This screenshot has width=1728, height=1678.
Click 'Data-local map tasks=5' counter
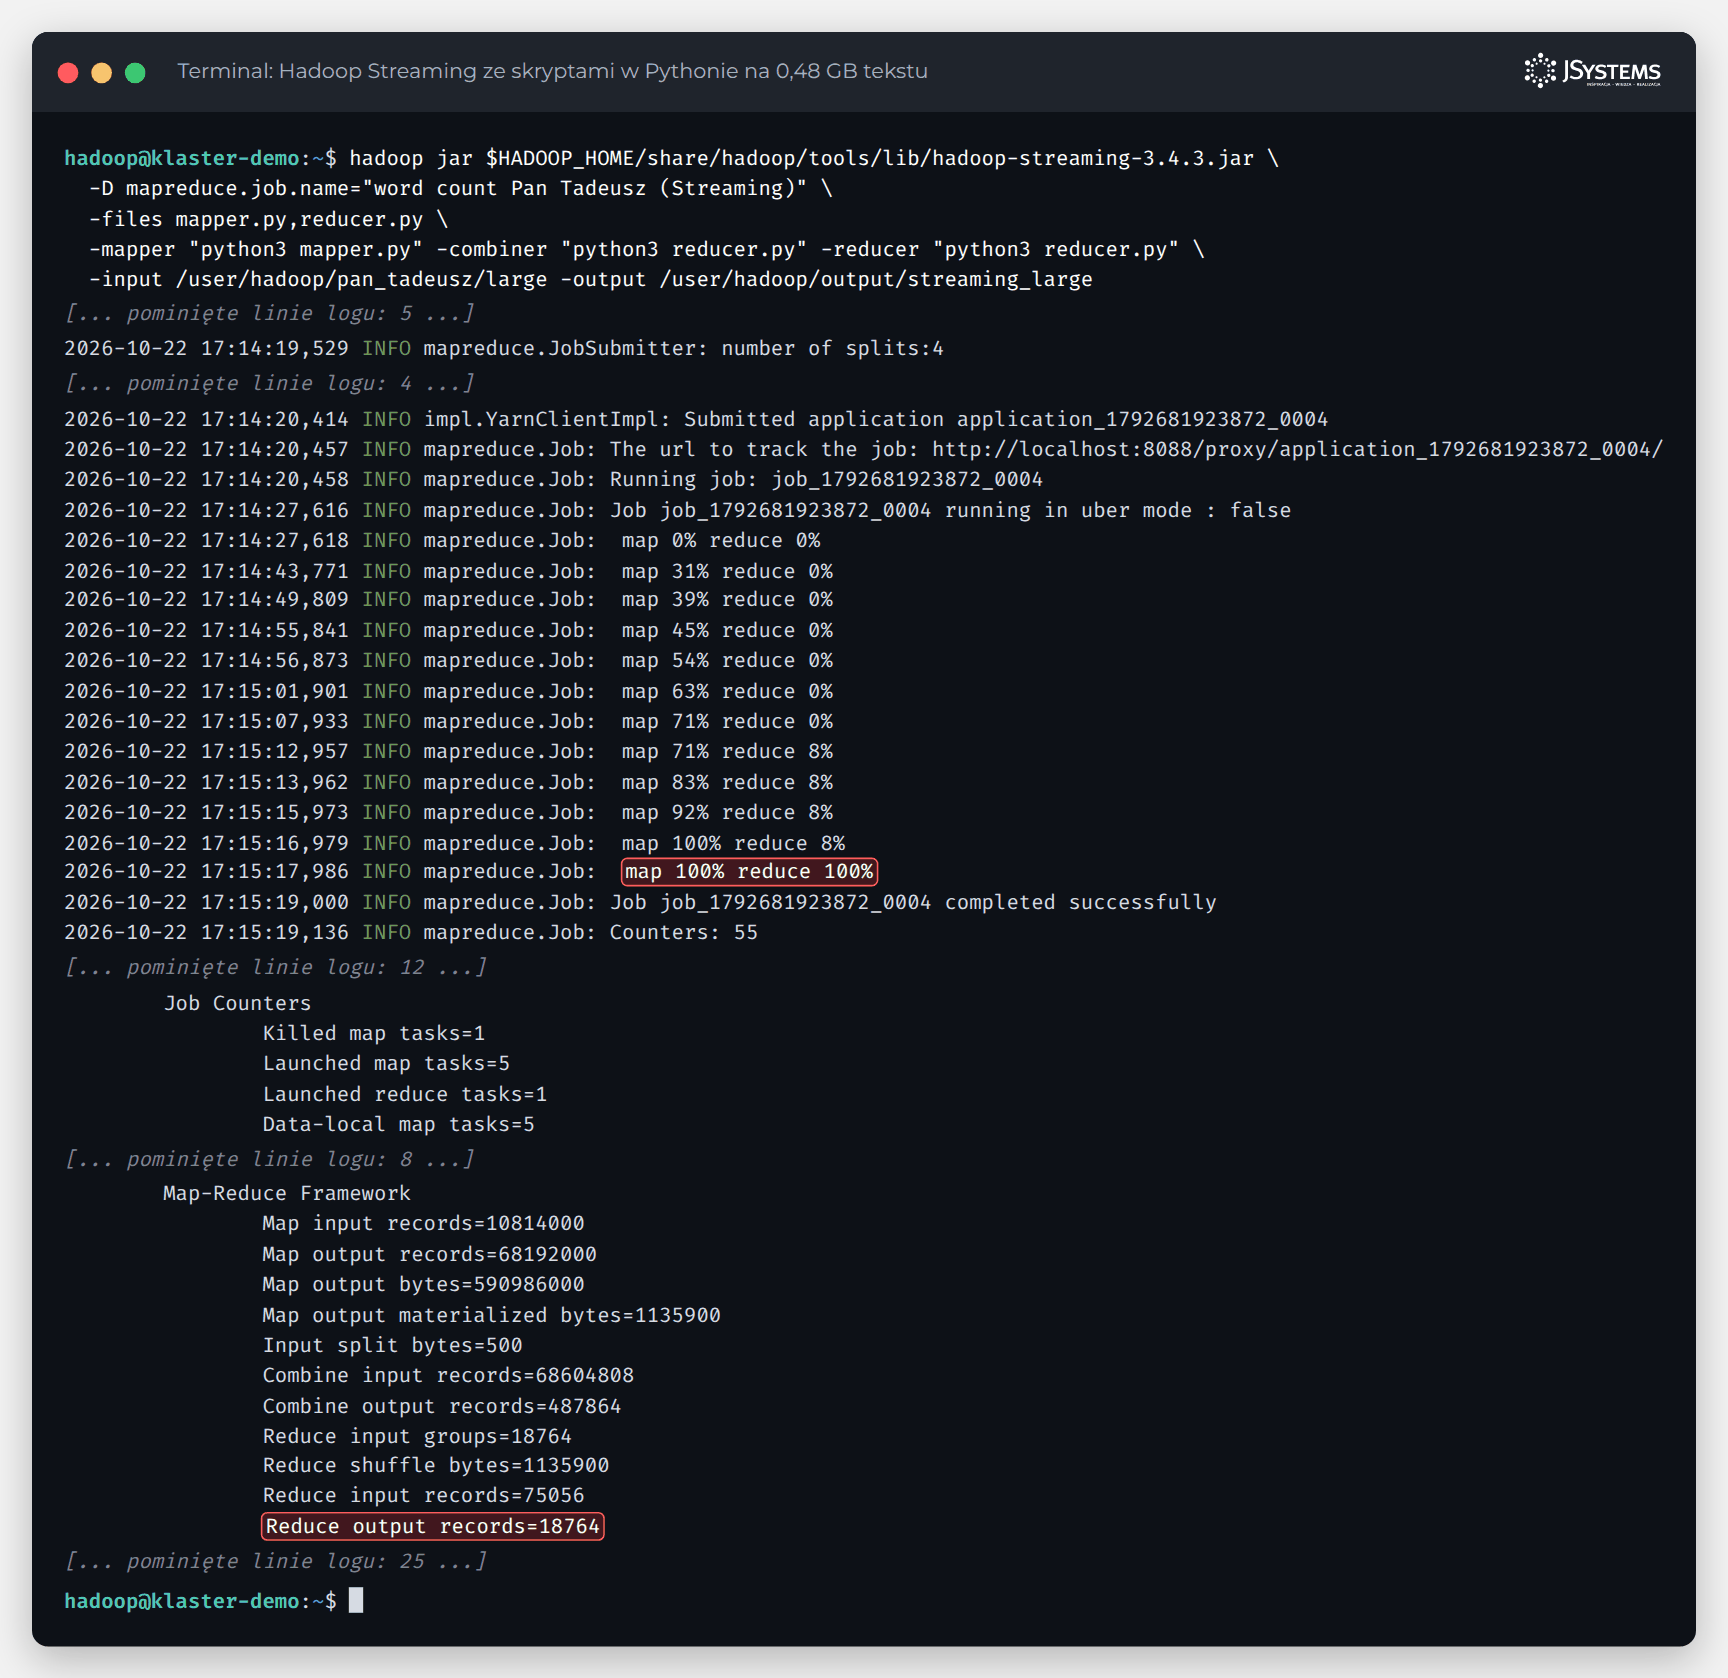point(399,1124)
